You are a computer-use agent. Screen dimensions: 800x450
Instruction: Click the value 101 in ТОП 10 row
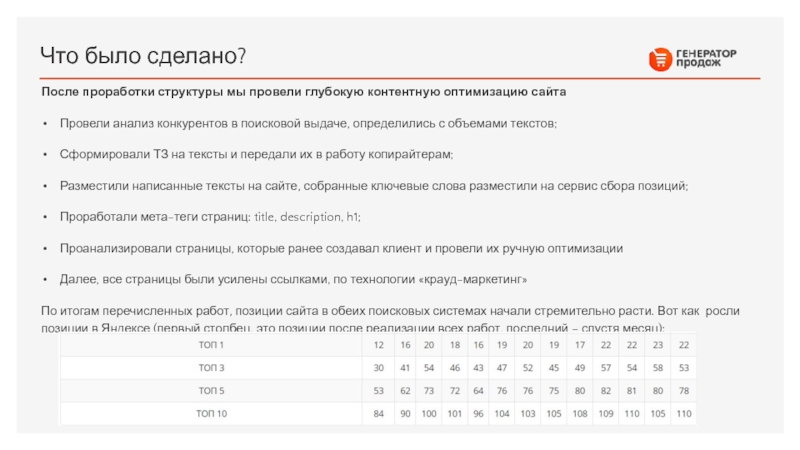click(455, 413)
